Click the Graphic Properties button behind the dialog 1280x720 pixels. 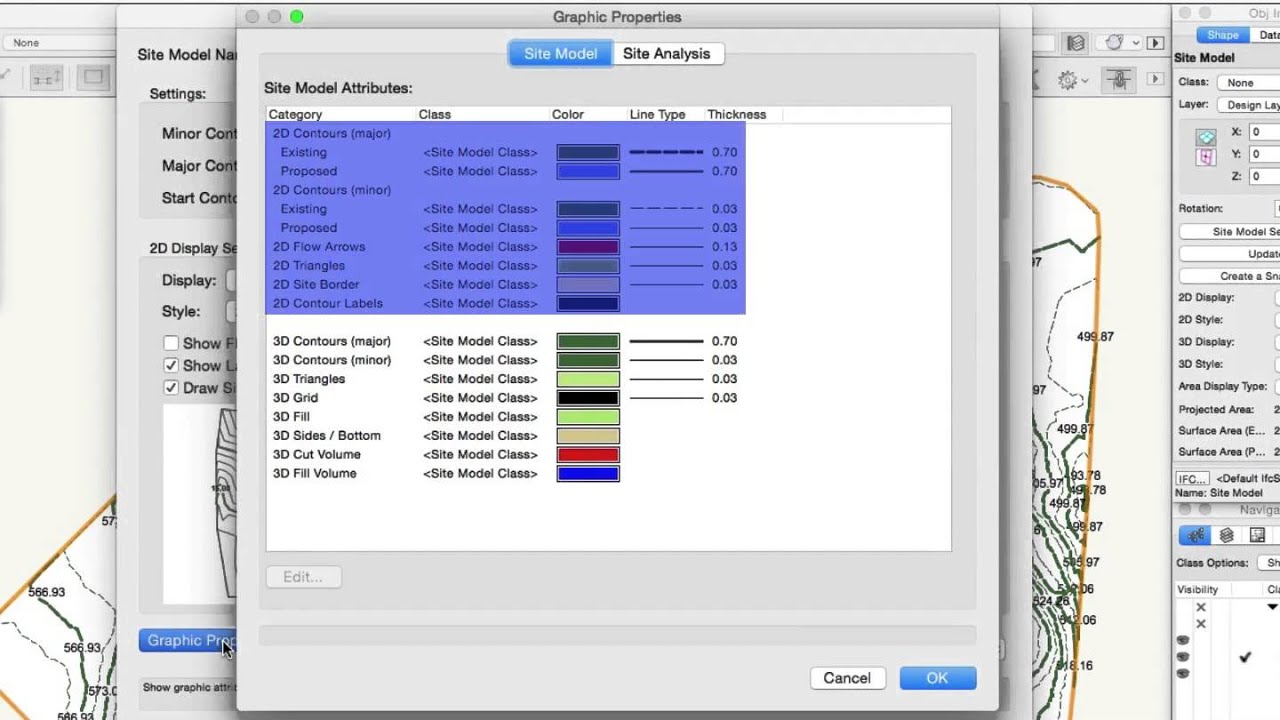(x=189, y=640)
